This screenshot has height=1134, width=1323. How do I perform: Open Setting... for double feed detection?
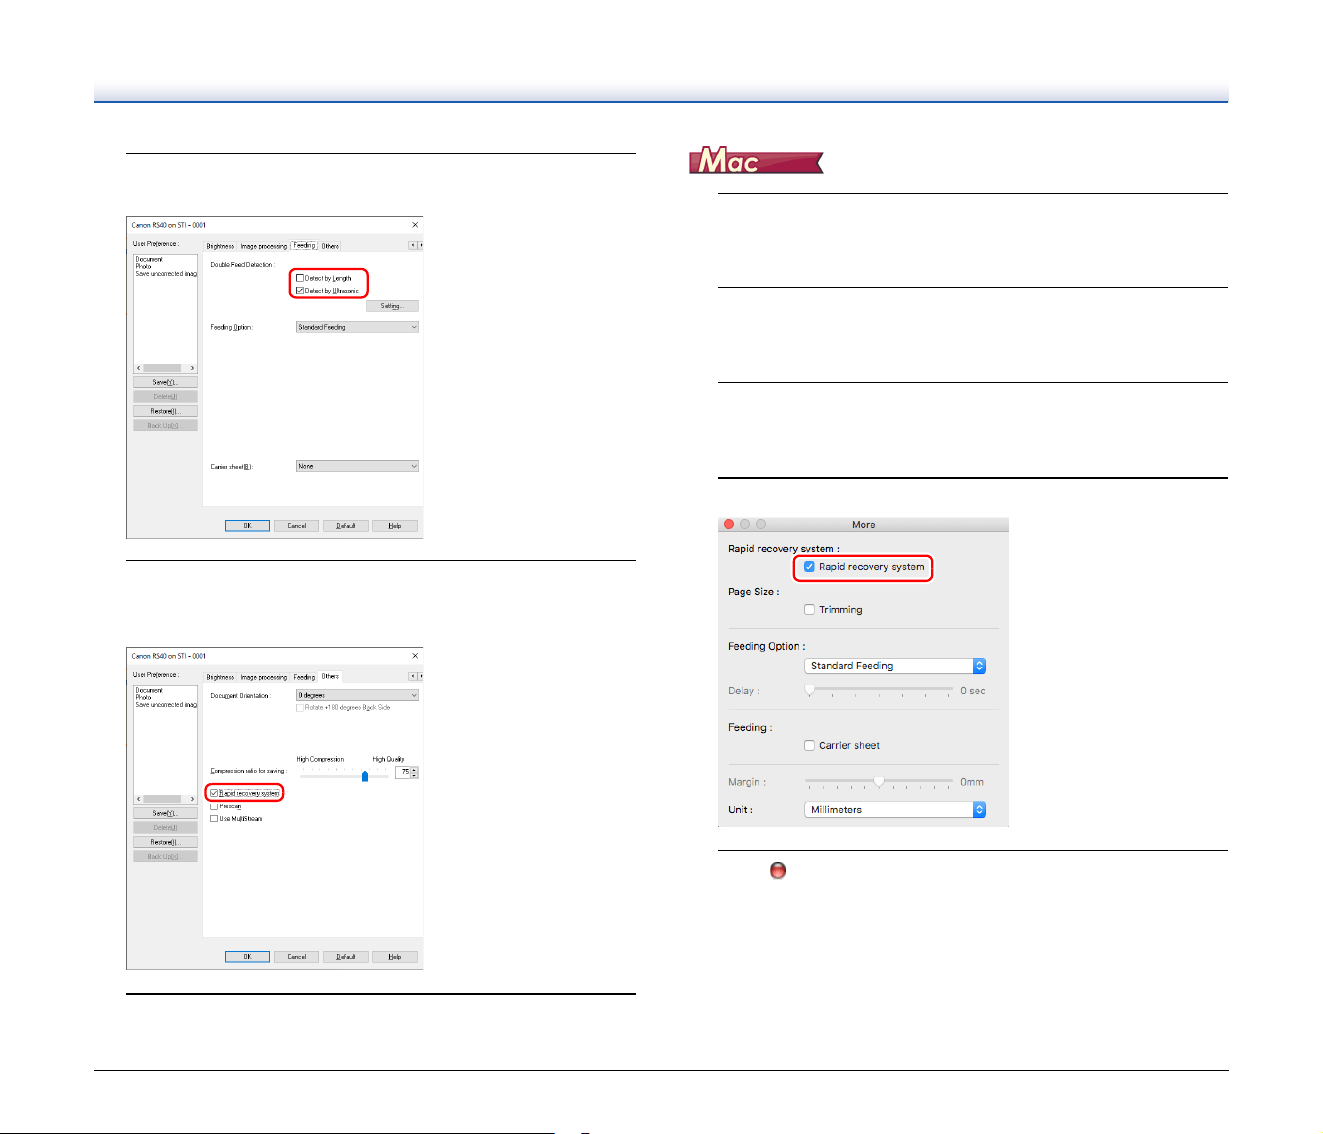(x=392, y=306)
